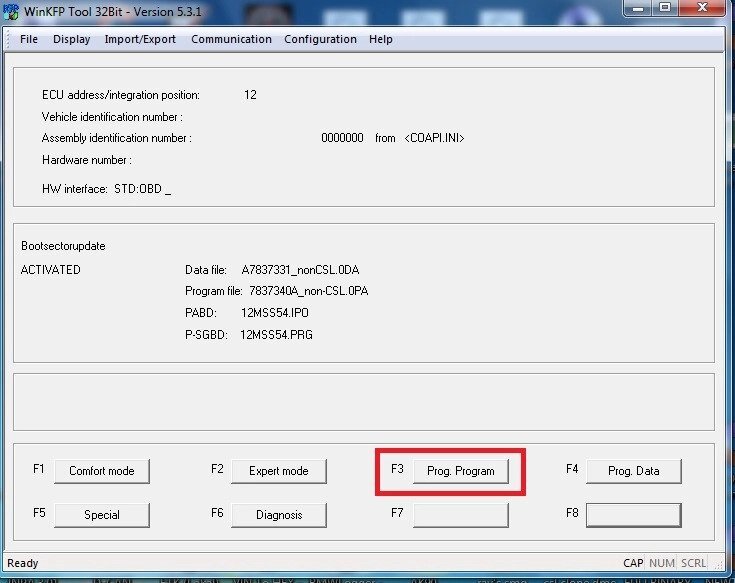Click the WinKFP icon in the title bar
The width and height of the screenshot is (735, 583).
(11, 11)
